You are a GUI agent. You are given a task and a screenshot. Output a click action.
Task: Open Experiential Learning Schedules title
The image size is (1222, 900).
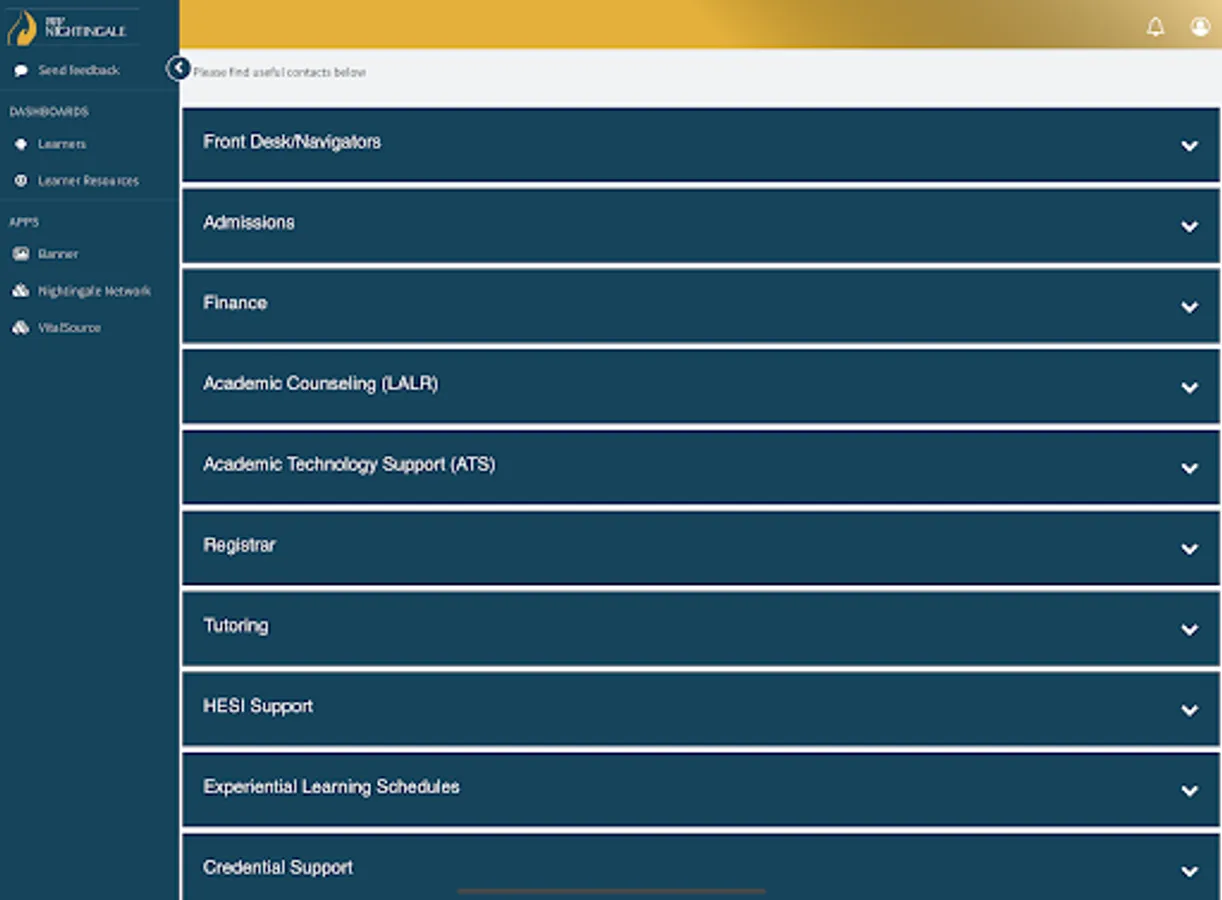coord(331,787)
